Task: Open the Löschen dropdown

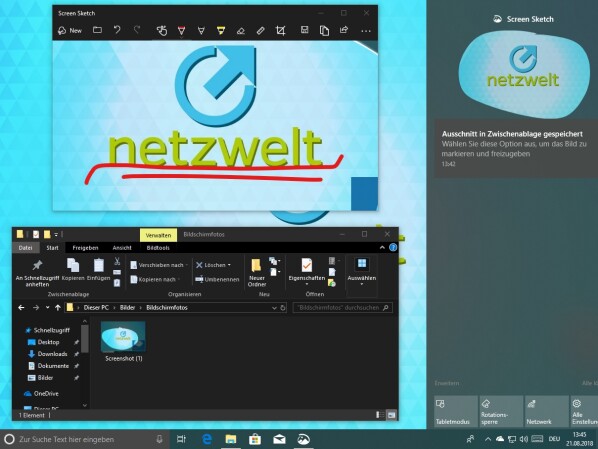Action: [213, 265]
